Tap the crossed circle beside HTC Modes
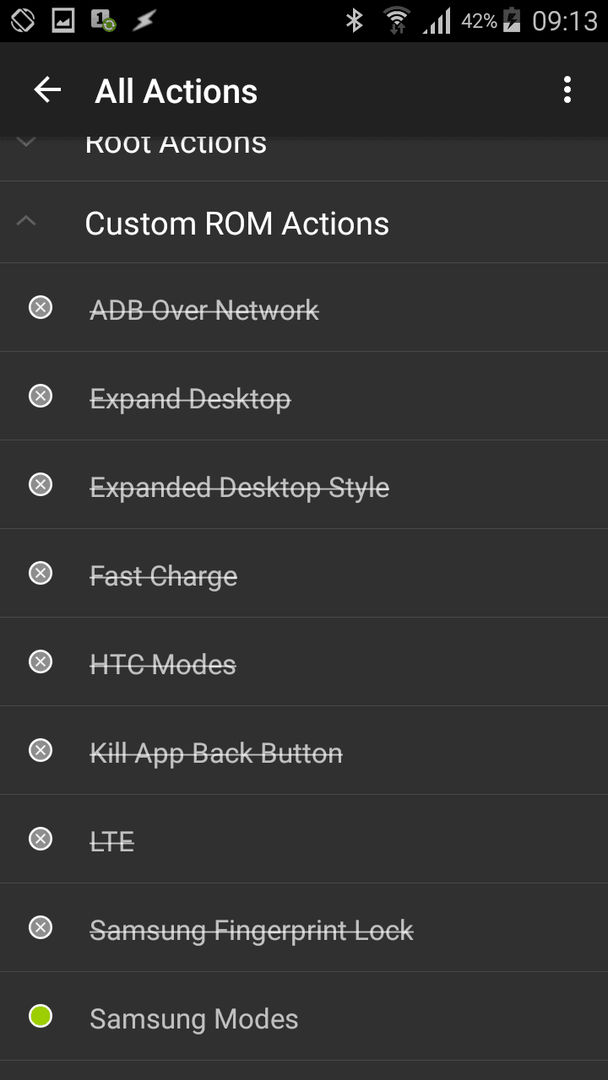608x1080 pixels. click(41, 662)
